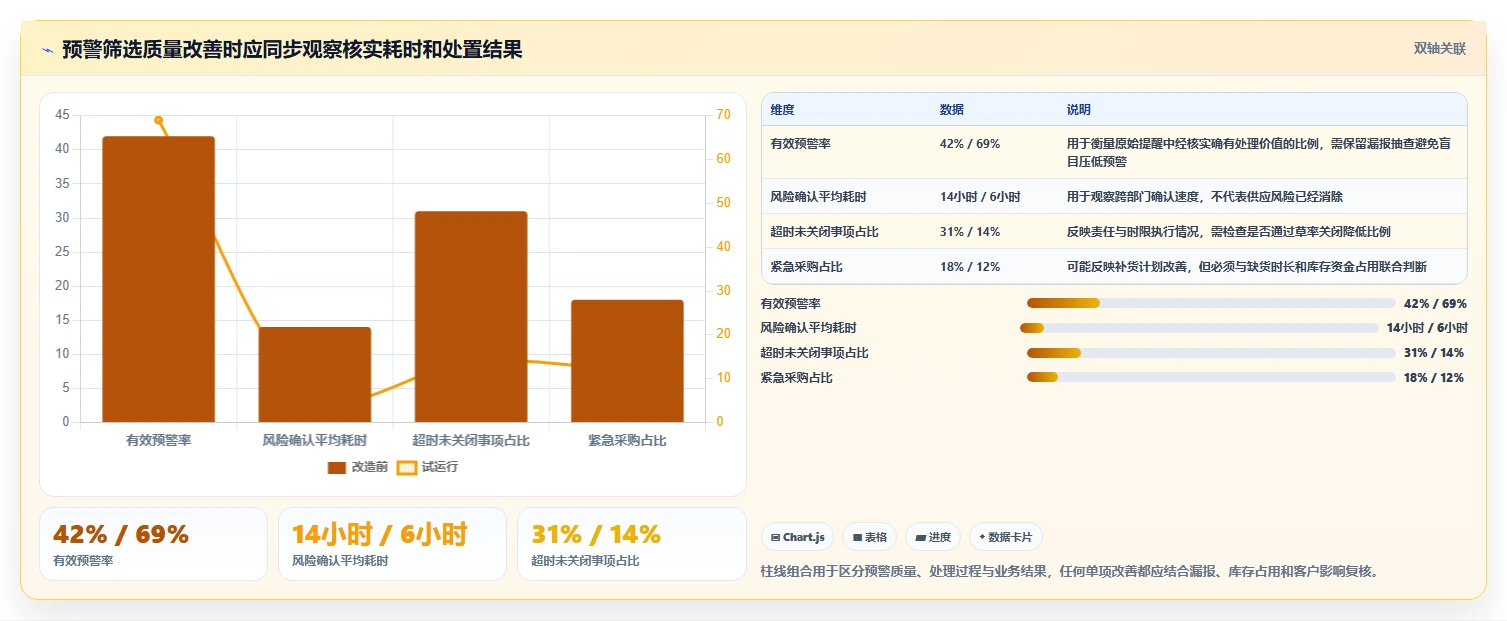This screenshot has width=1507, height=621.
Task: Click the 有效预警率 bar in the chart
Action: point(158,279)
